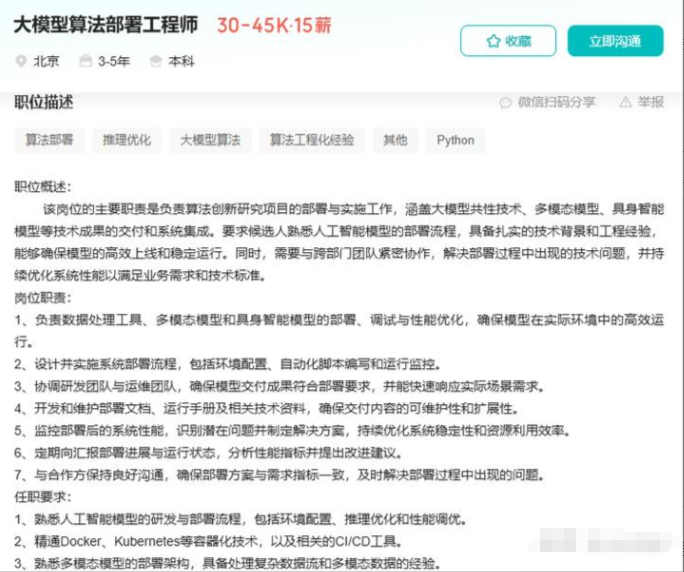Click the salary text 30-45K·15薪

pyautogui.click(x=274, y=25)
